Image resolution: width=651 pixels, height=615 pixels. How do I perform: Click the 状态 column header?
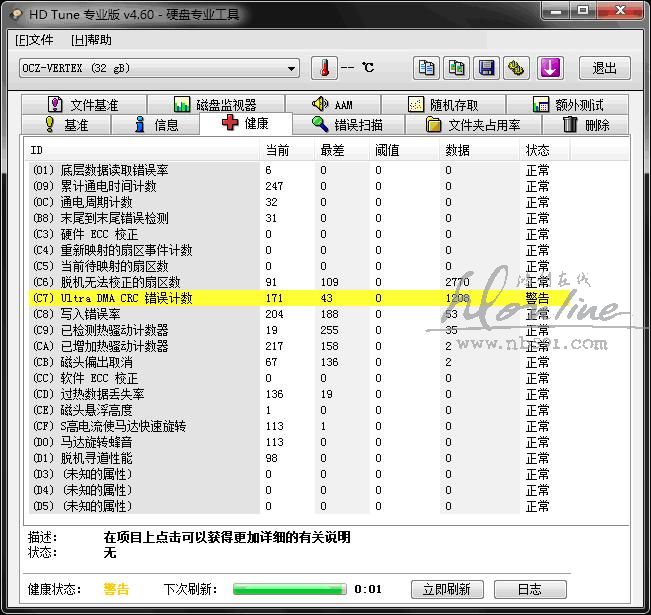click(x=545, y=150)
